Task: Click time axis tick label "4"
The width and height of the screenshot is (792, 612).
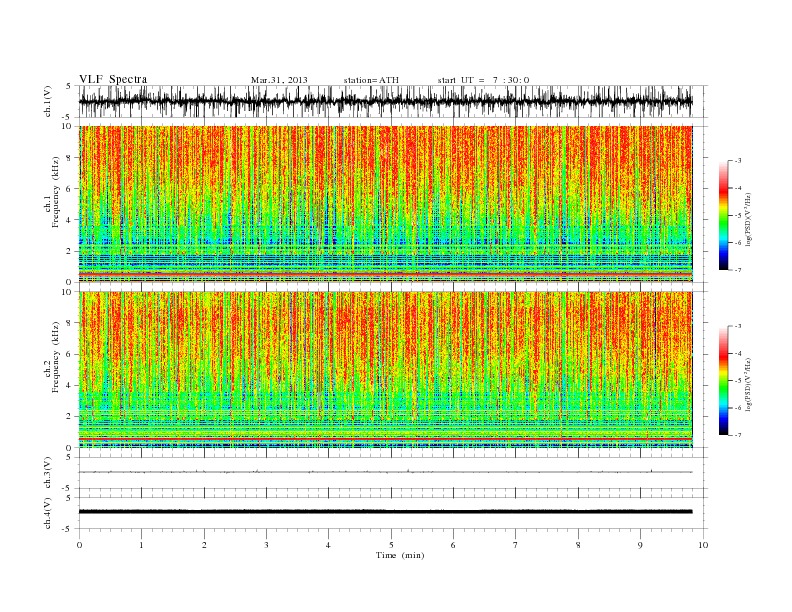Action: click(x=328, y=545)
